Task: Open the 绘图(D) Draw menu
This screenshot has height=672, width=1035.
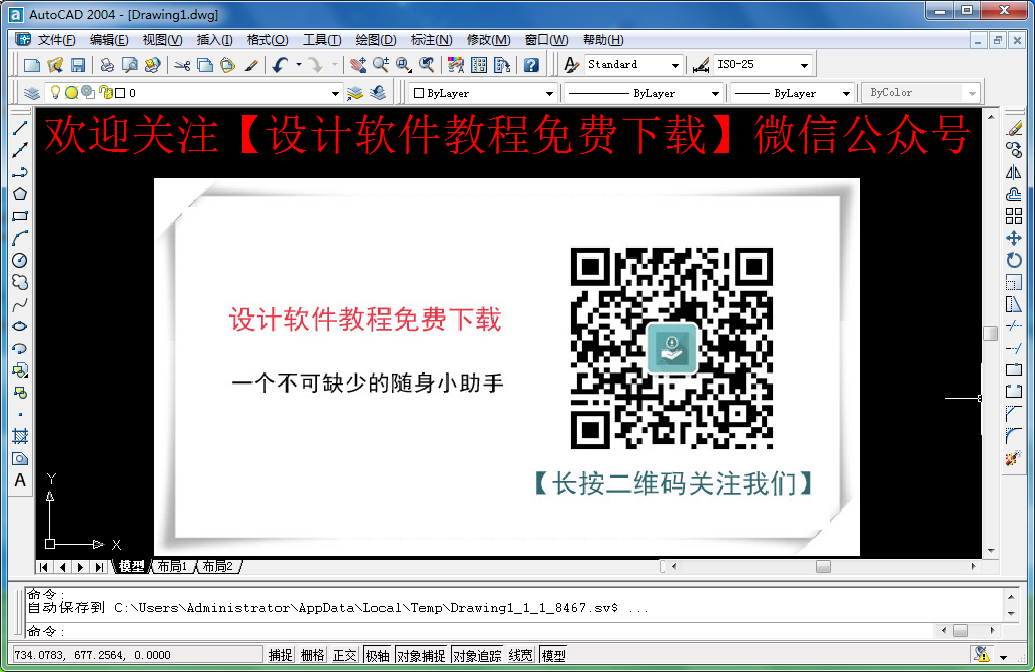Action: pos(376,40)
